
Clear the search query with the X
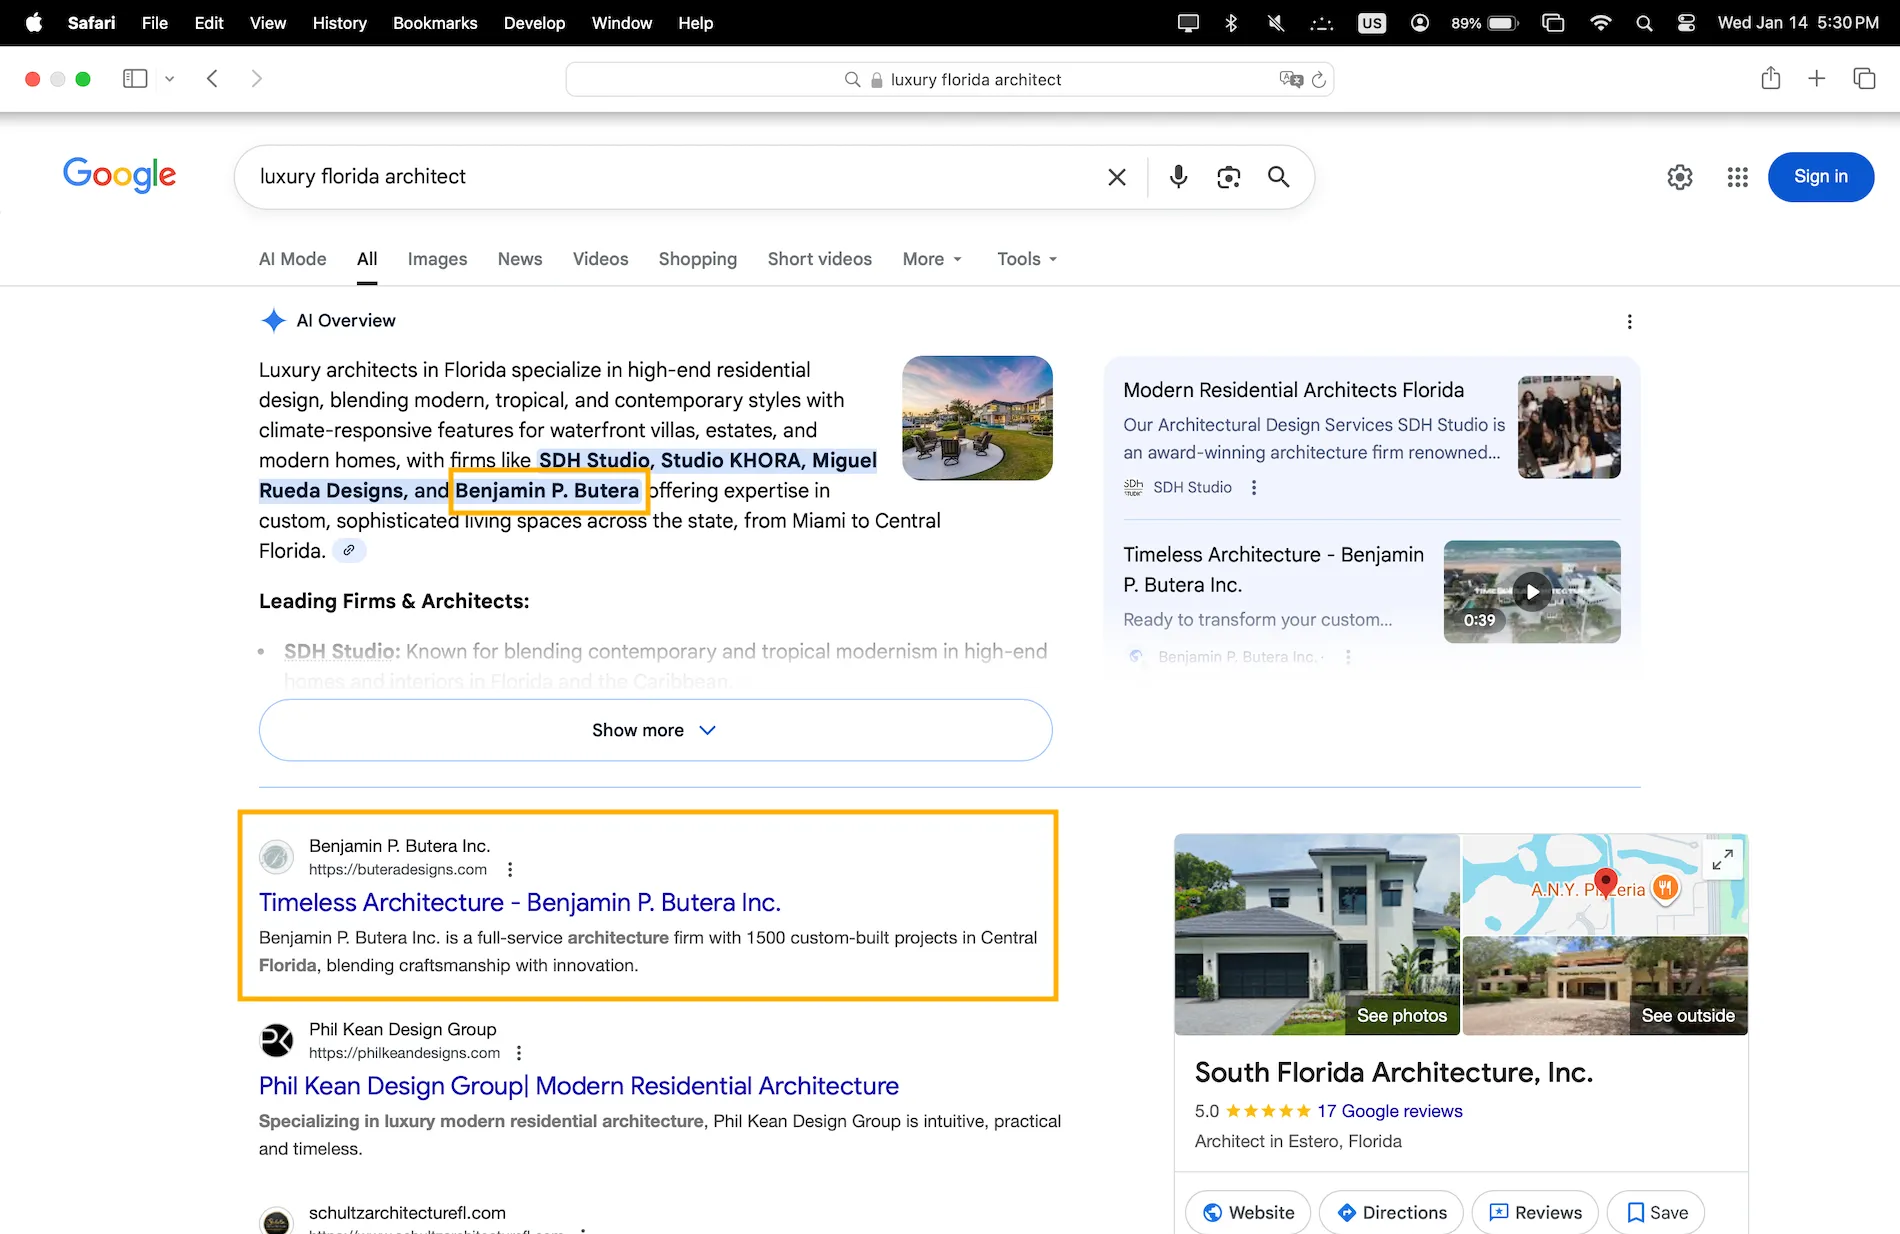pyautogui.click(x=1117, y=177)
